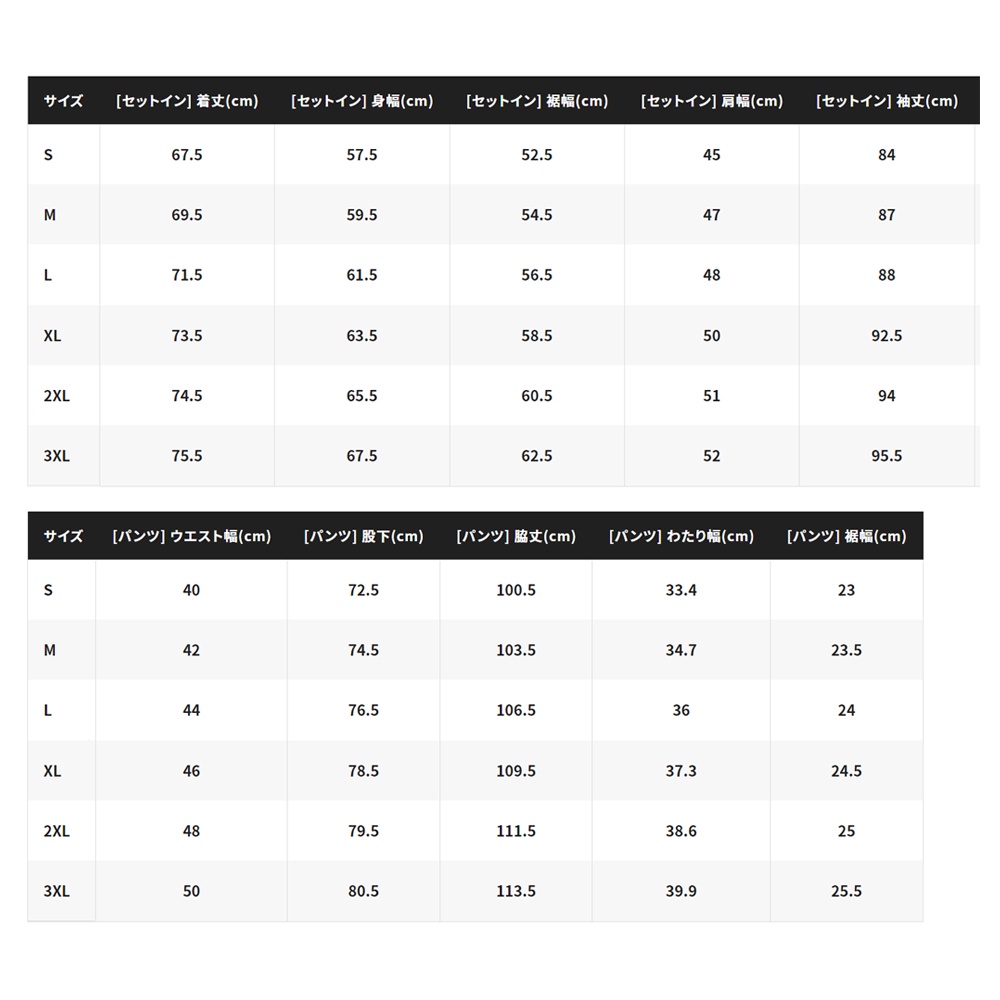
Task: Click the 3XL pants side length 113.5
Action: (516, 891)
